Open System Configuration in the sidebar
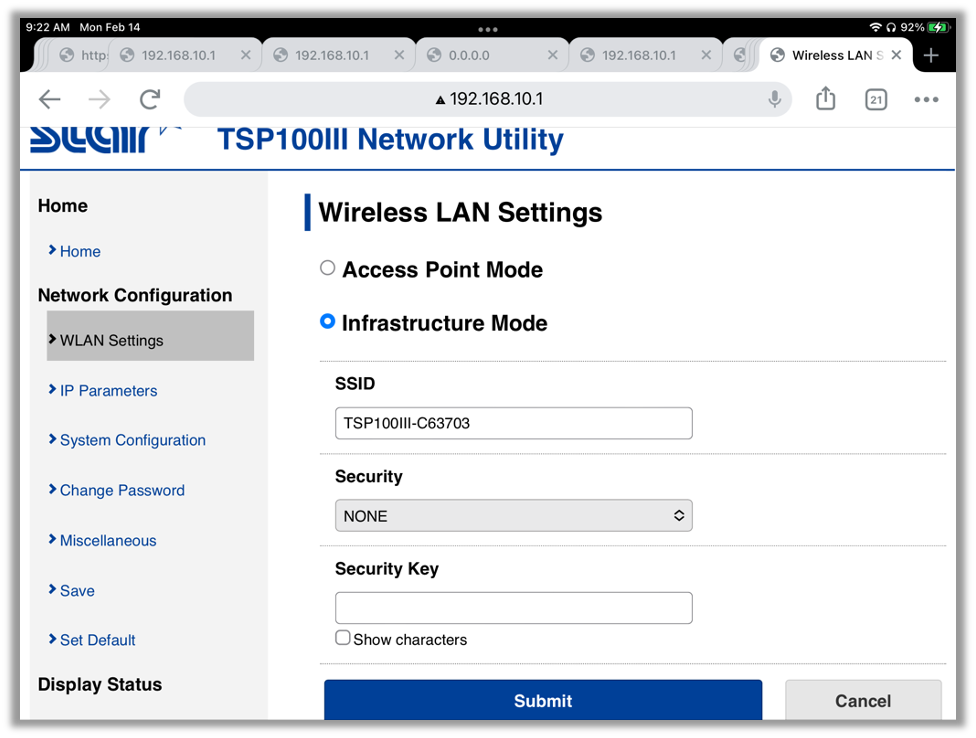The width and height of the screenshot is (976, 738). [x=132, y=440]
